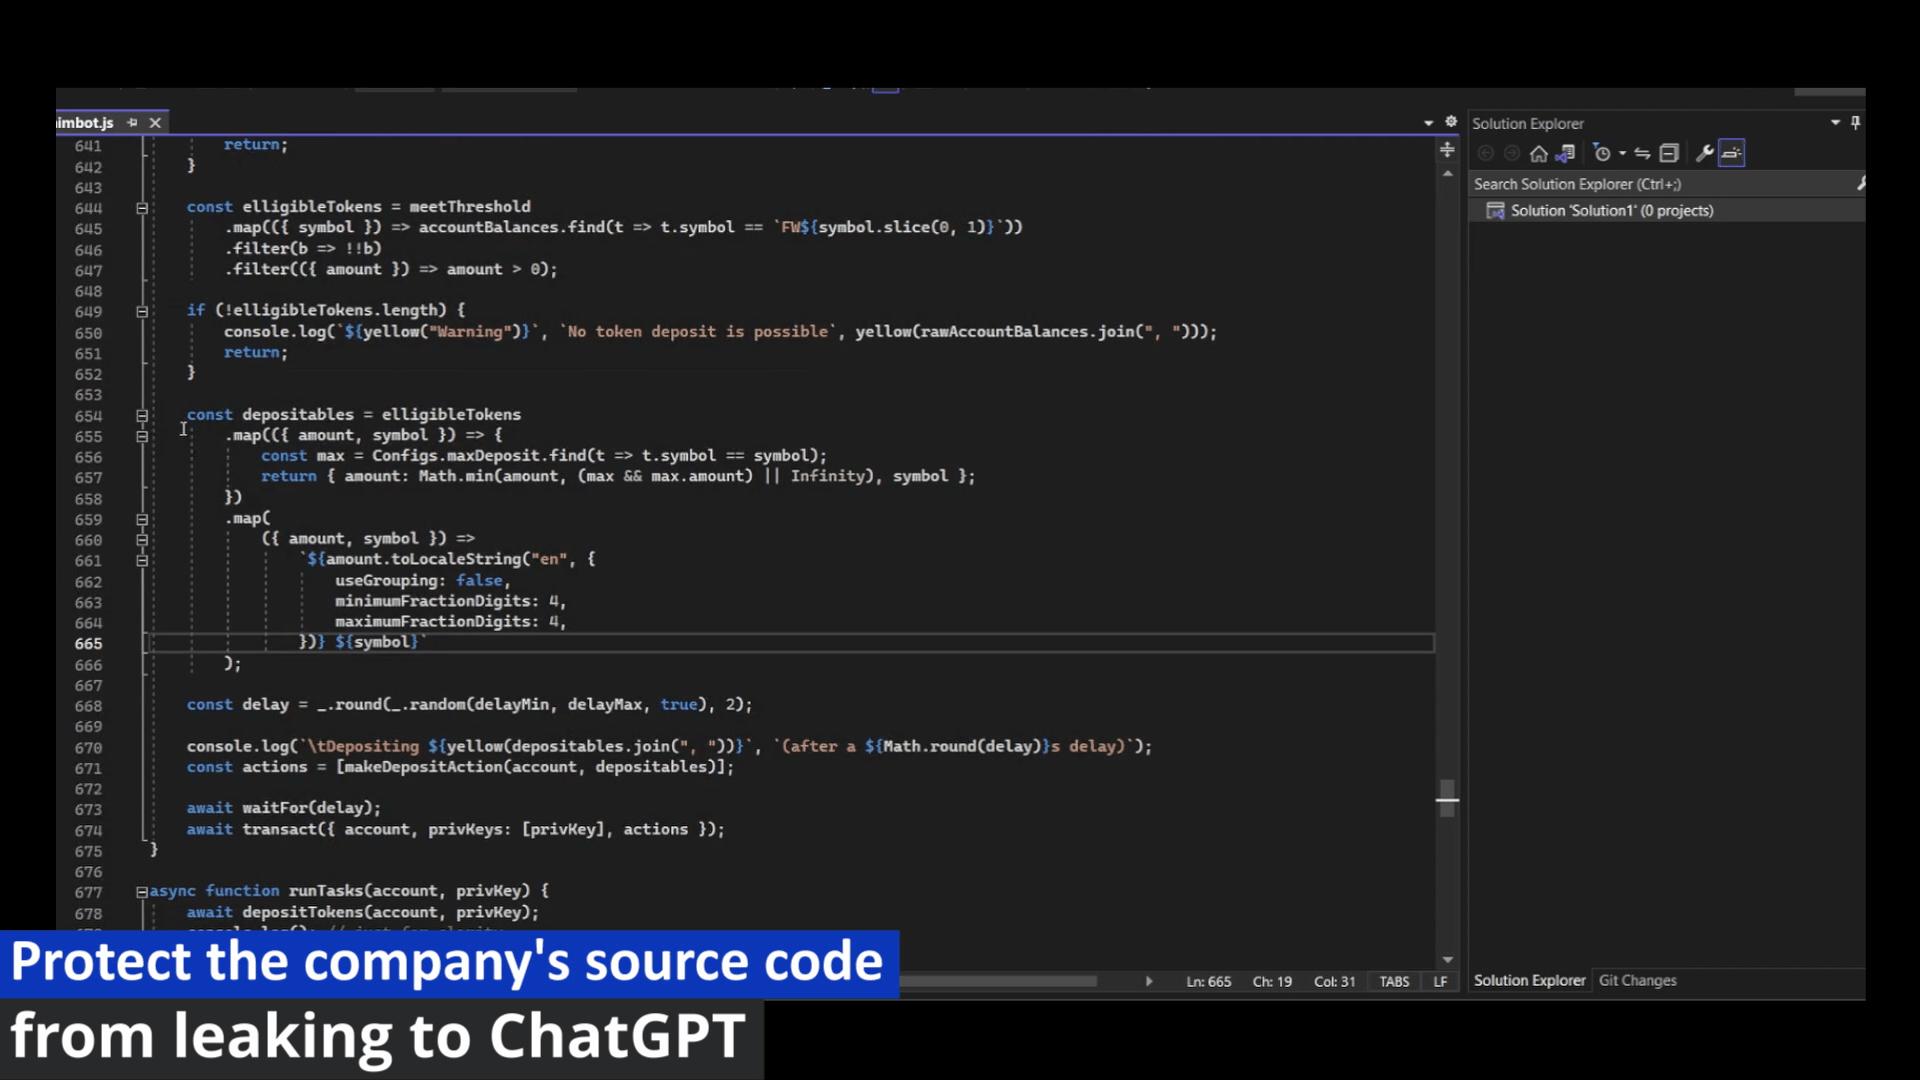Image resolution: width=1920 pixels, height=1080 pixels.
Task: Select the Solution Explorer bottom tab
Action: click(1529, 980)
